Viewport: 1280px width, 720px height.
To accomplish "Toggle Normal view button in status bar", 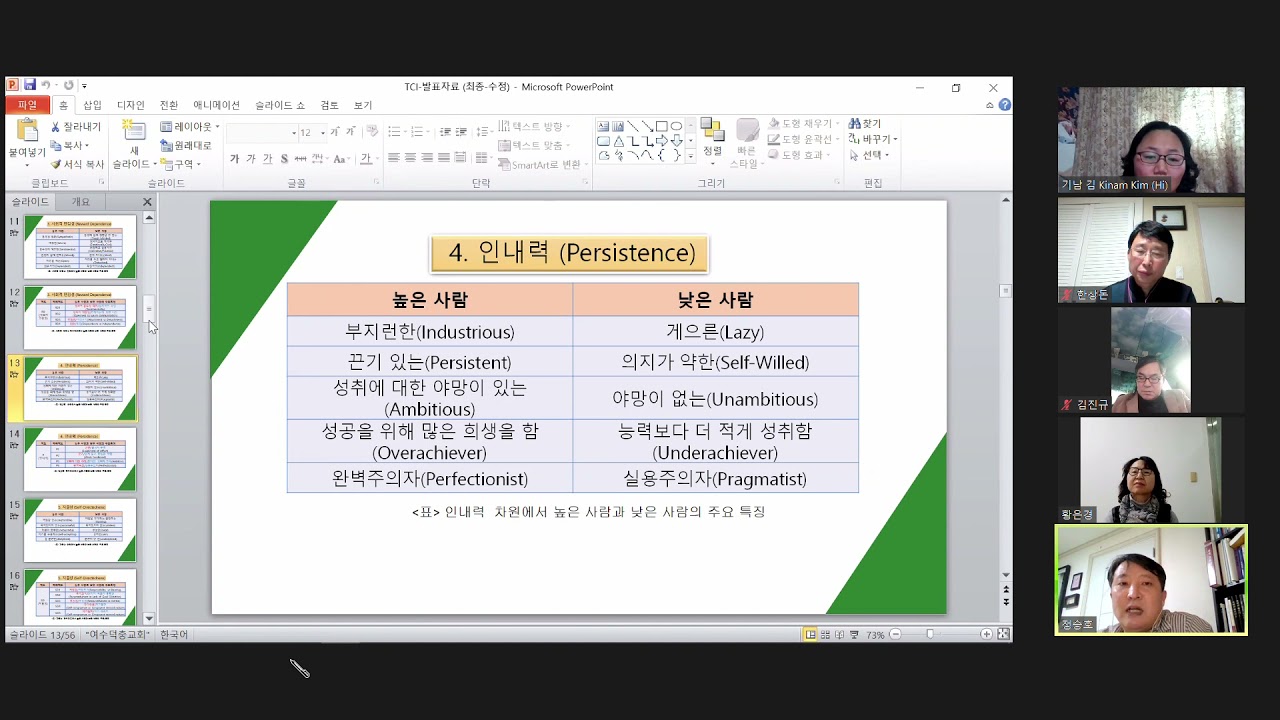I will 810,634.
